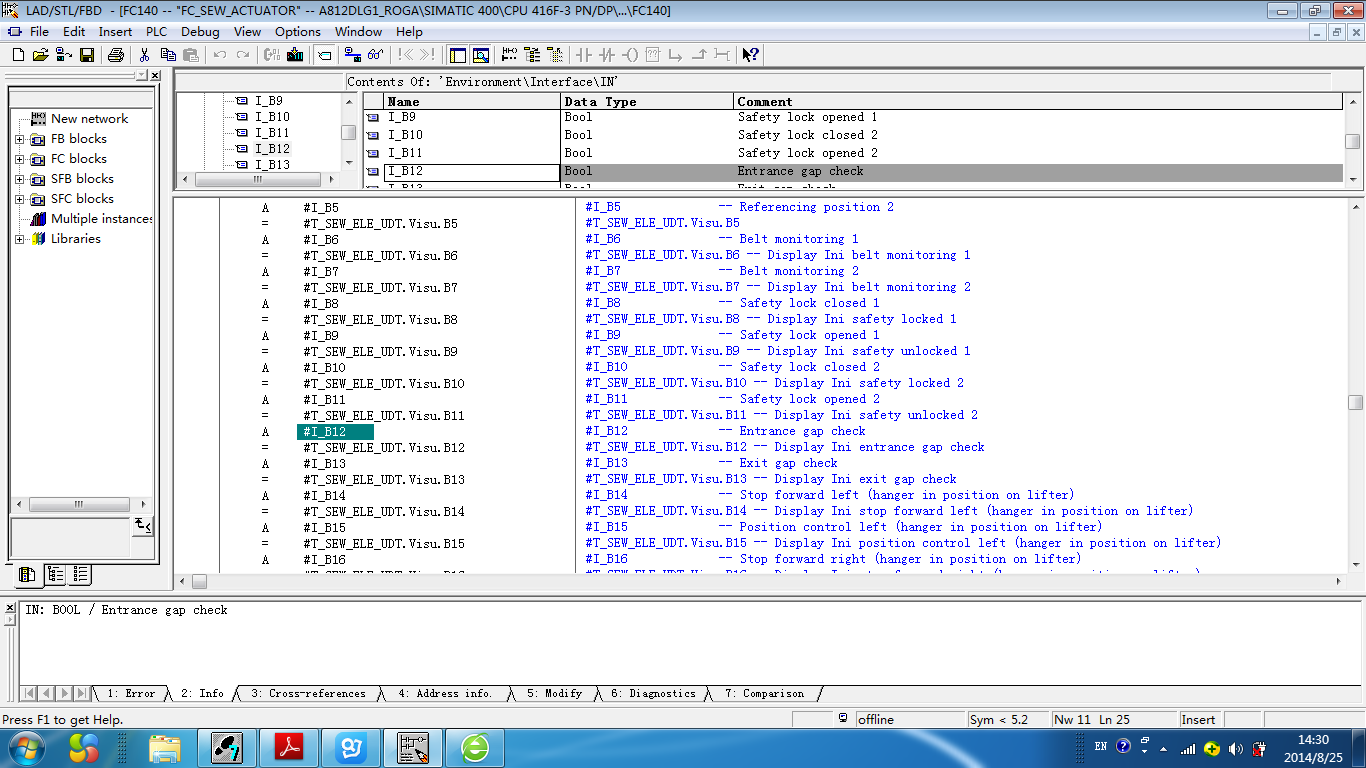
Task: Click the online/offline connection icon
Action: click(x=353, y=55)
